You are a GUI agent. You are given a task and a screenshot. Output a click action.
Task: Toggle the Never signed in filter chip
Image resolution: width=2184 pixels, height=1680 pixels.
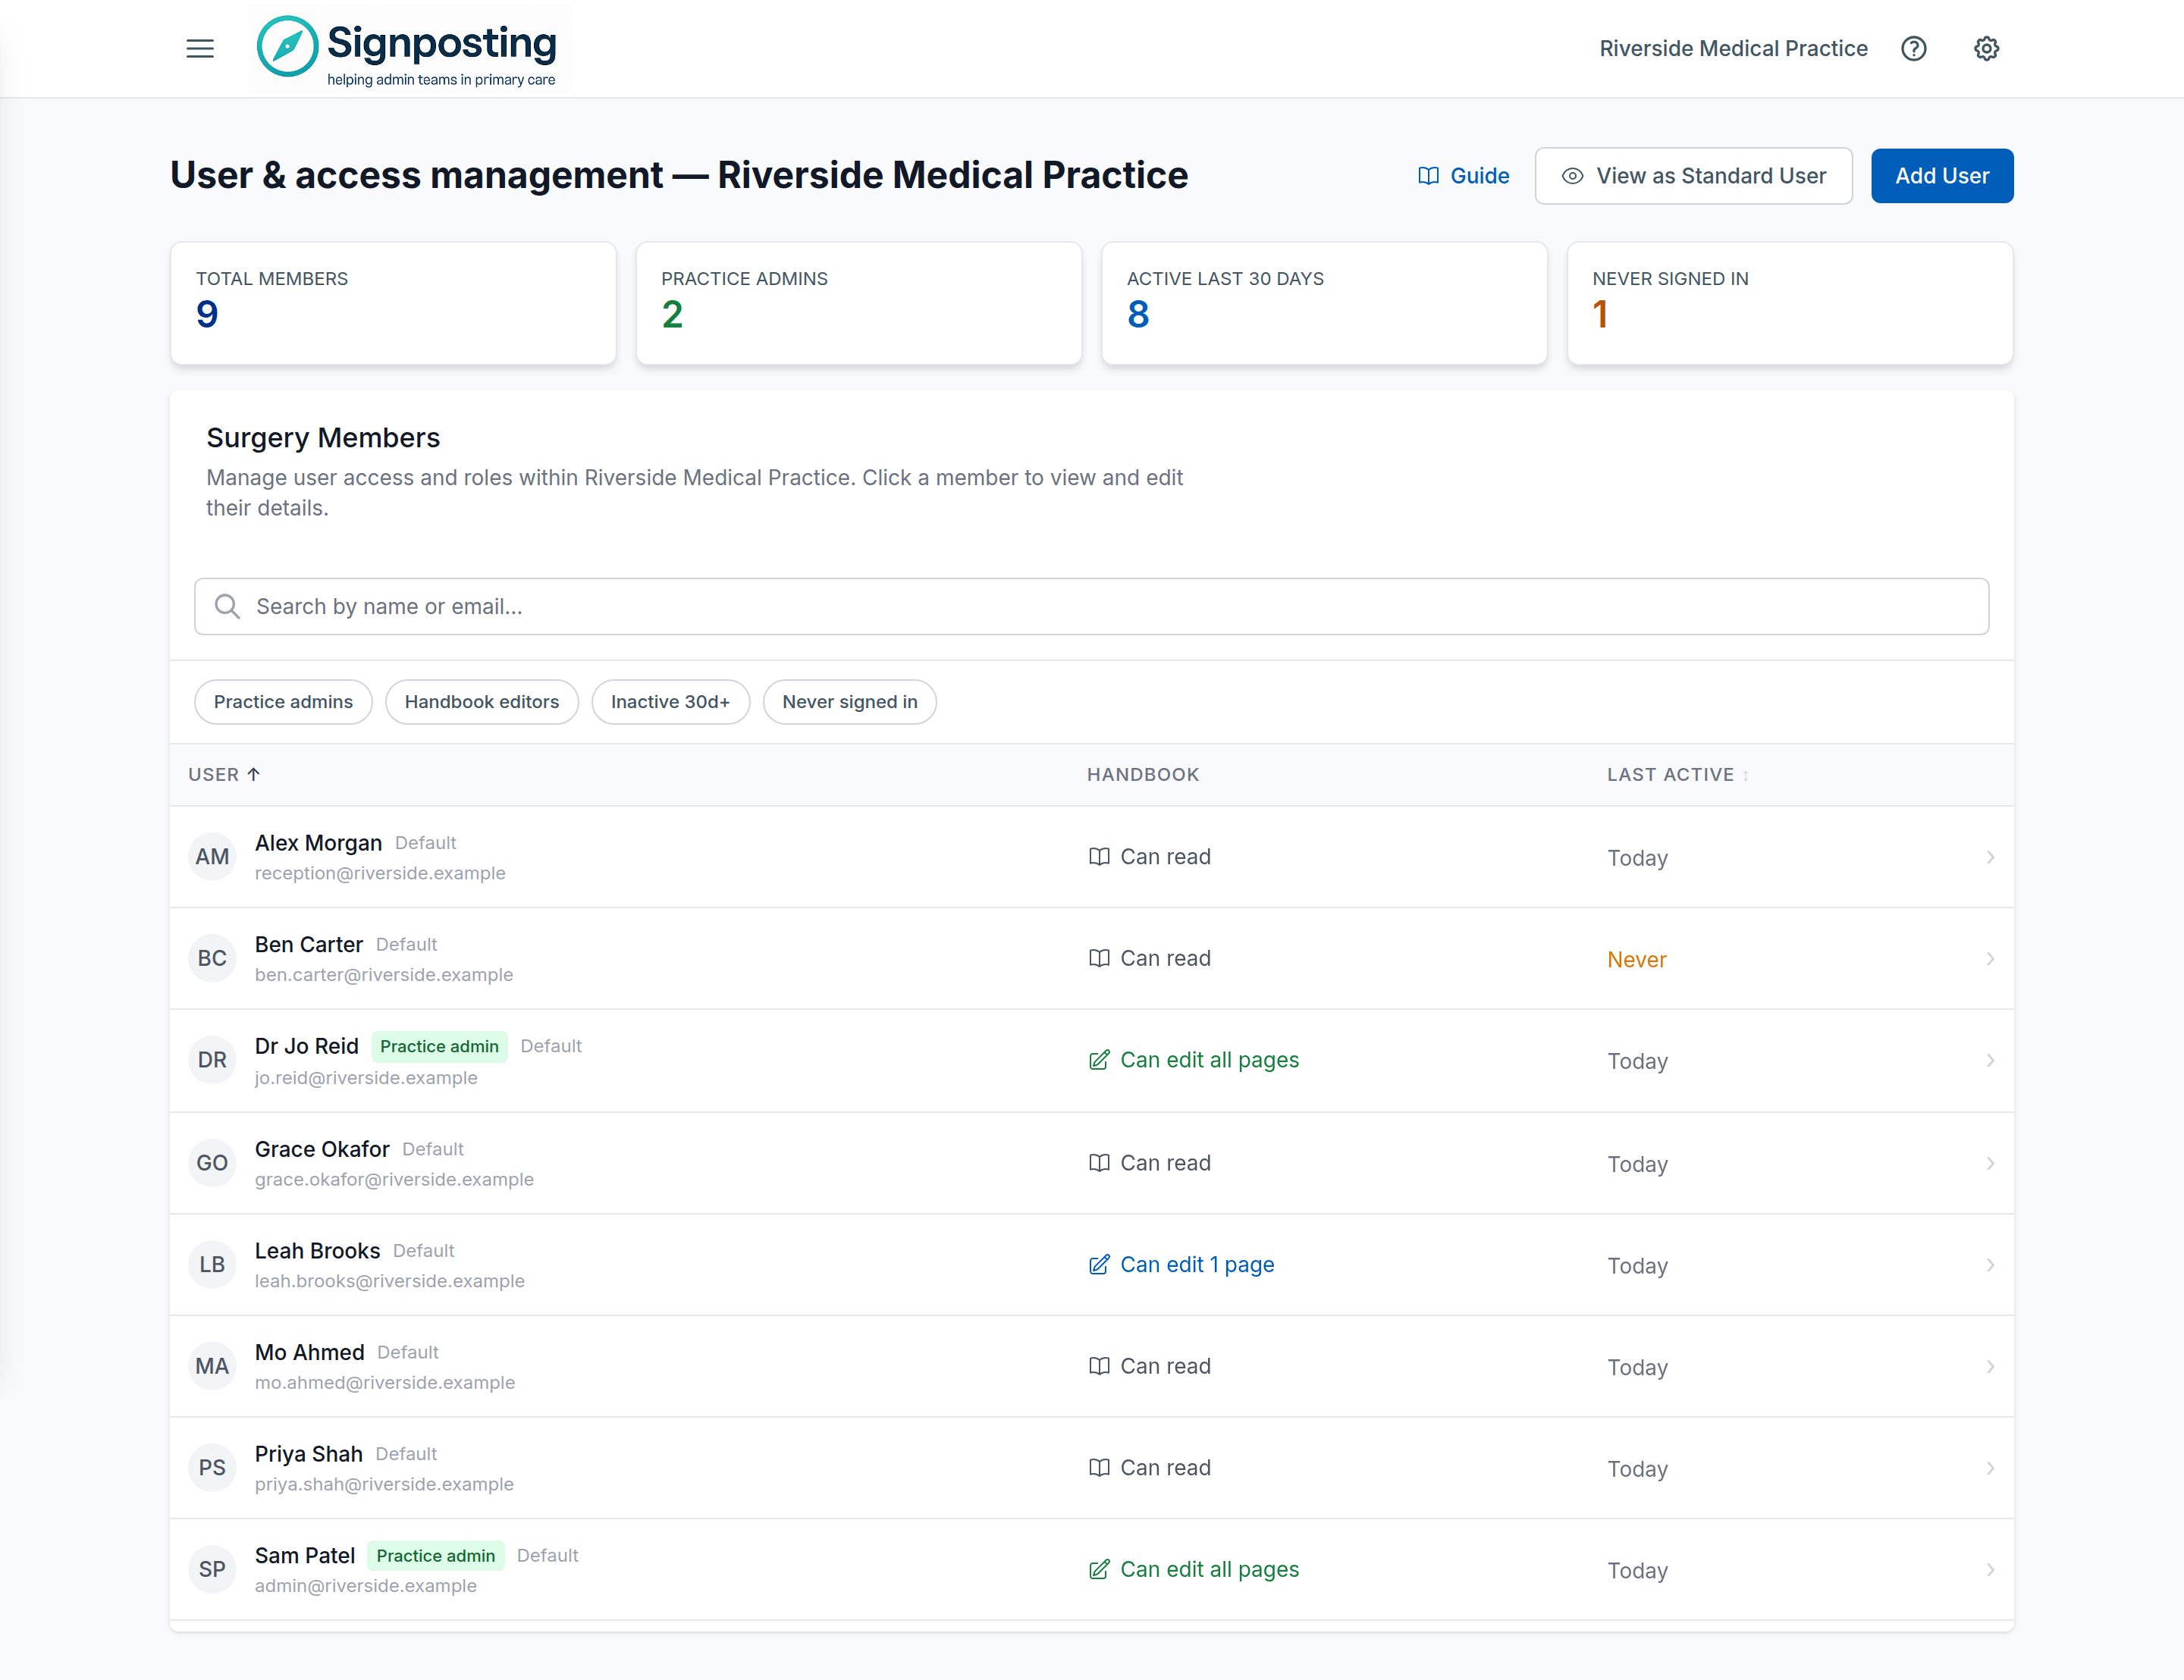click(x=849, y=702)
